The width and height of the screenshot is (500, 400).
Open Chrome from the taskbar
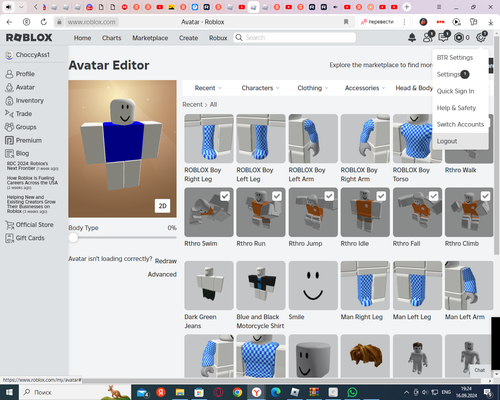[237, 392]
